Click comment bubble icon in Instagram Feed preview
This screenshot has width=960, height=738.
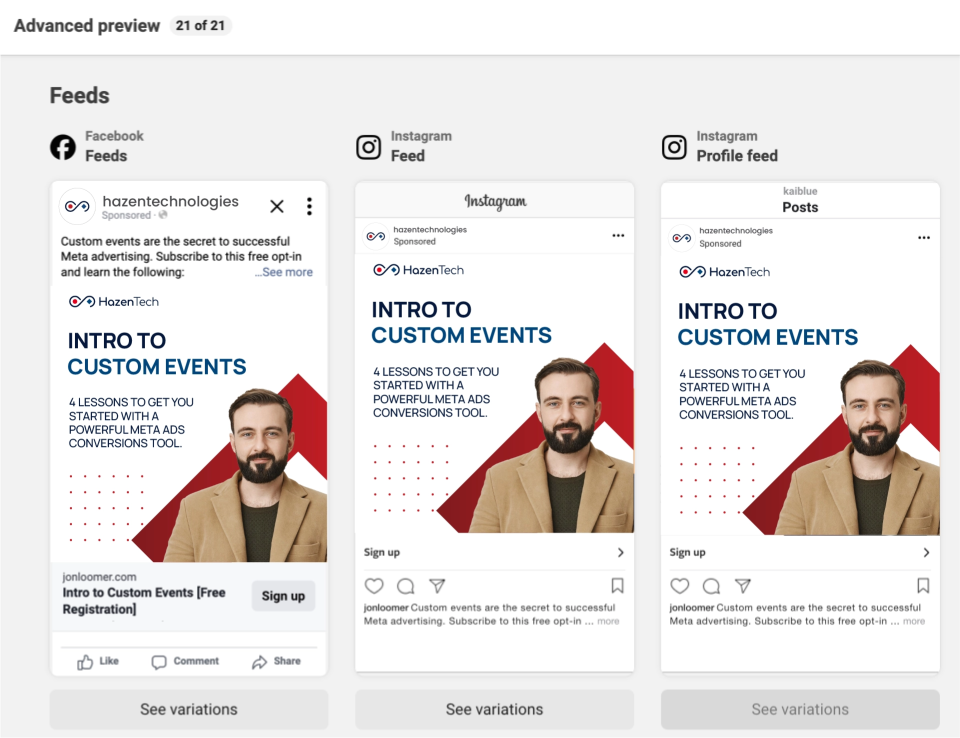pyautogui.click(x=405, y=586)
